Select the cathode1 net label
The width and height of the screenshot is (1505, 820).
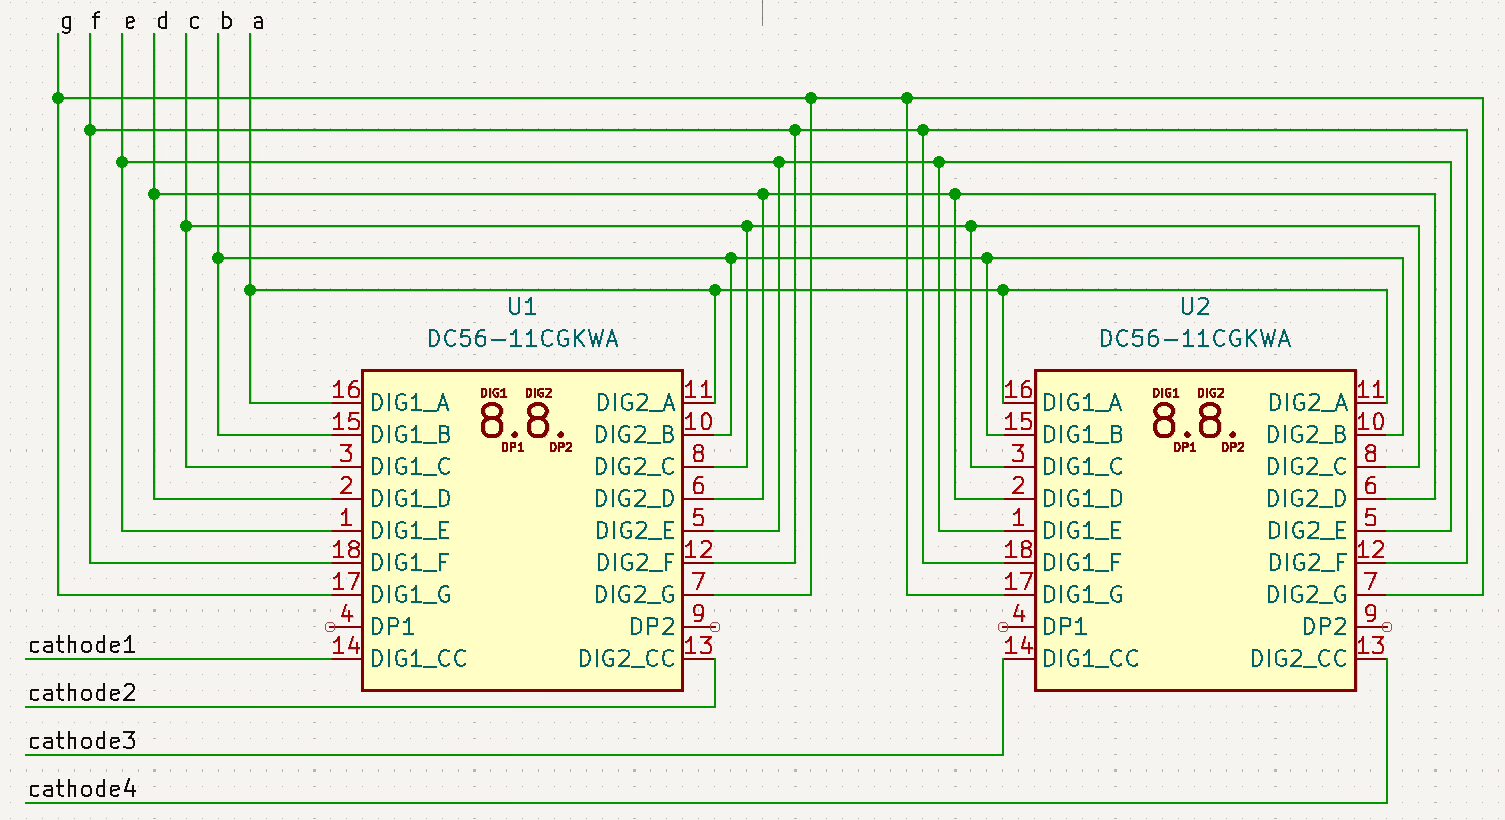click(x=81, y=645)
